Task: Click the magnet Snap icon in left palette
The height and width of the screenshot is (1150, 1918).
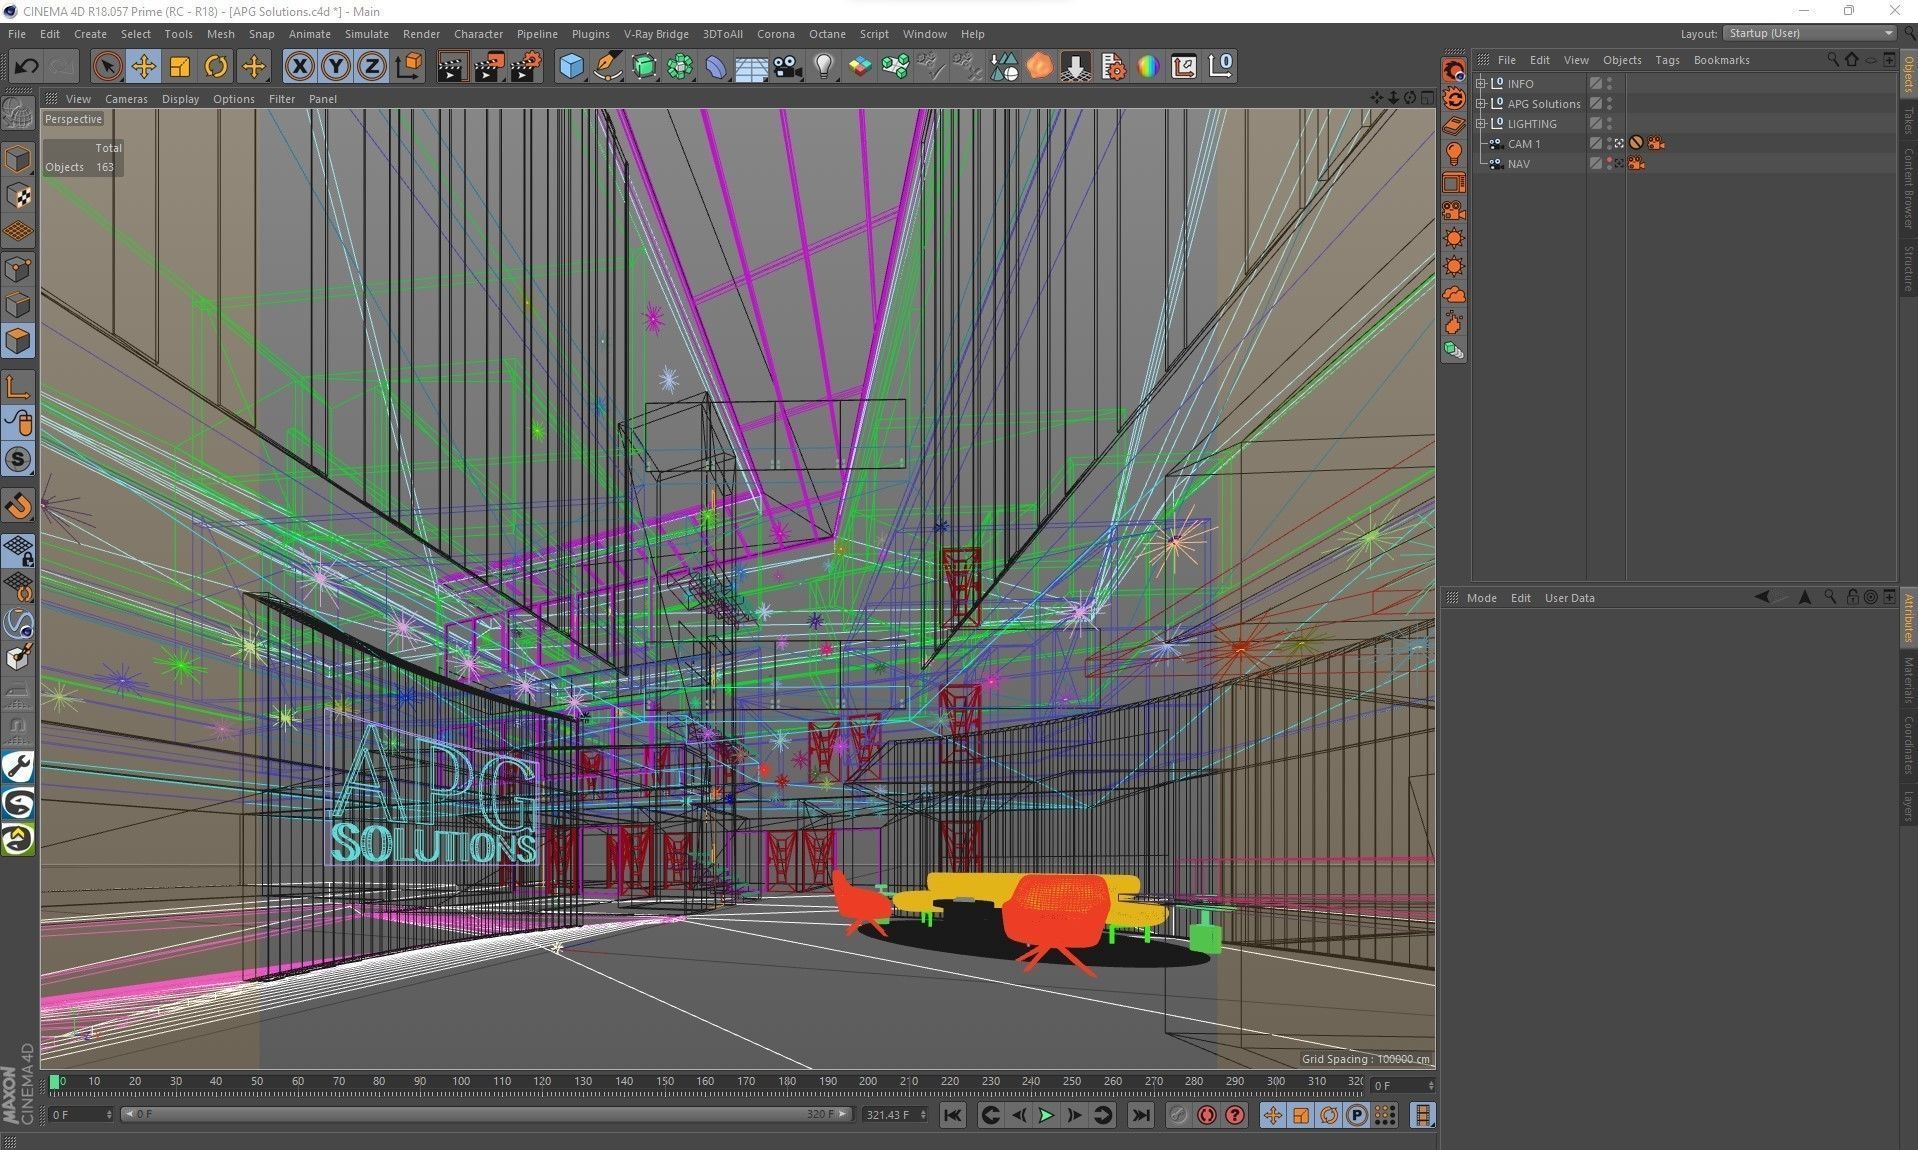Action: (18, 505)
